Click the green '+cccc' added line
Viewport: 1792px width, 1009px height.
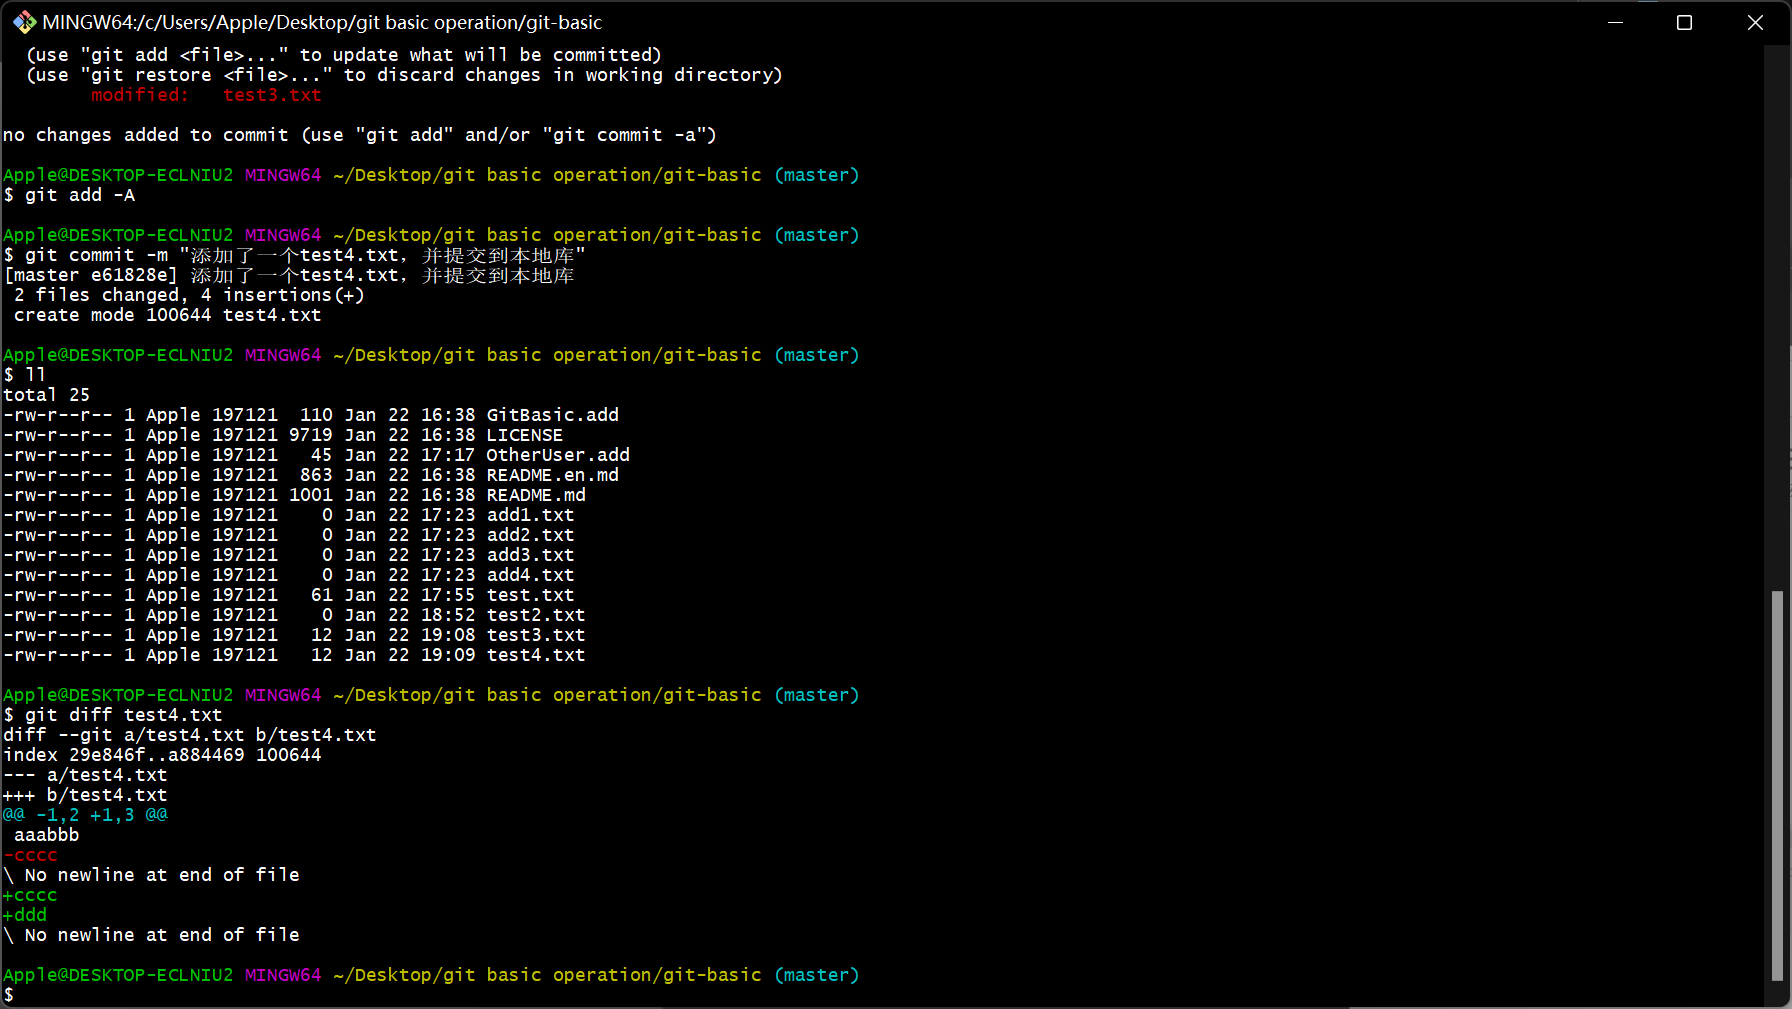pos(30,895)
